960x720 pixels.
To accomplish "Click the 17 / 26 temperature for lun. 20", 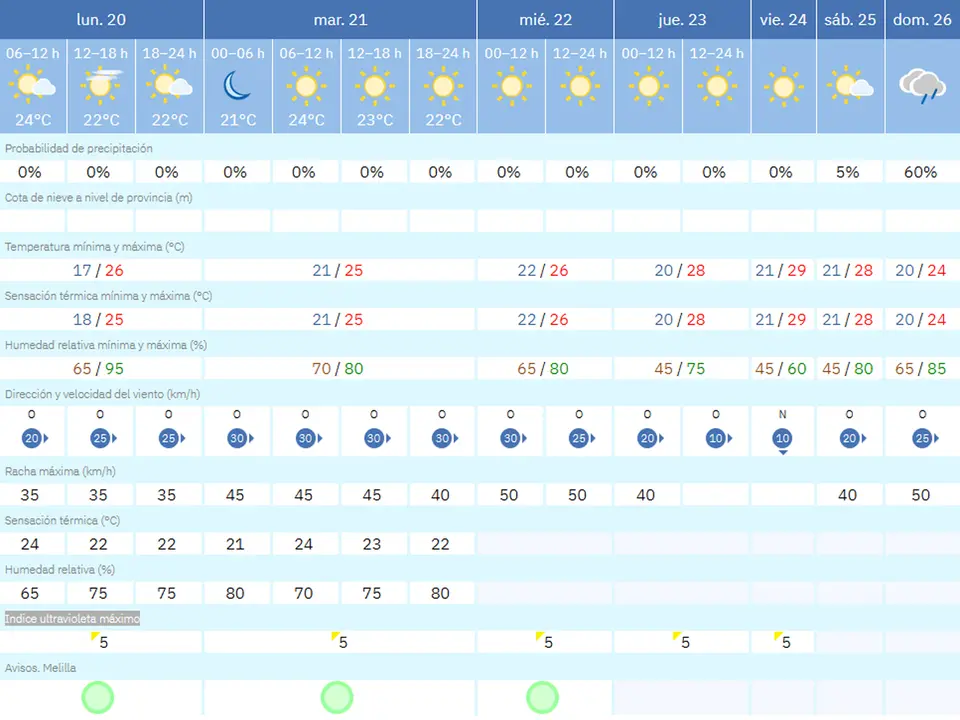I will [x=98, y=270].
